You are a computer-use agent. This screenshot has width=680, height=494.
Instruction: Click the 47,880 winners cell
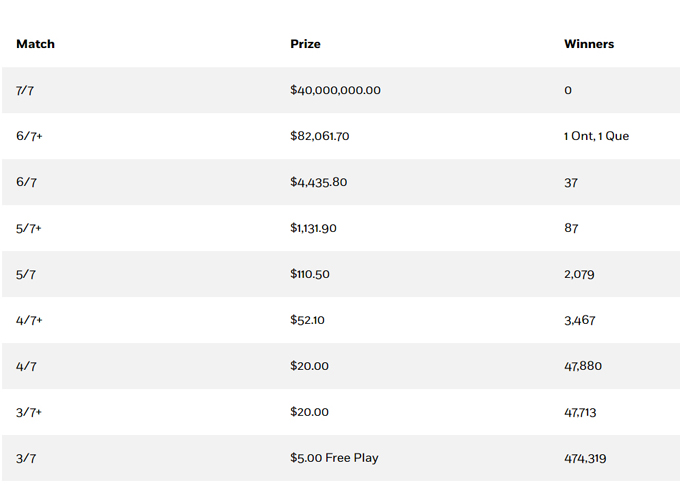click(583, 367)
